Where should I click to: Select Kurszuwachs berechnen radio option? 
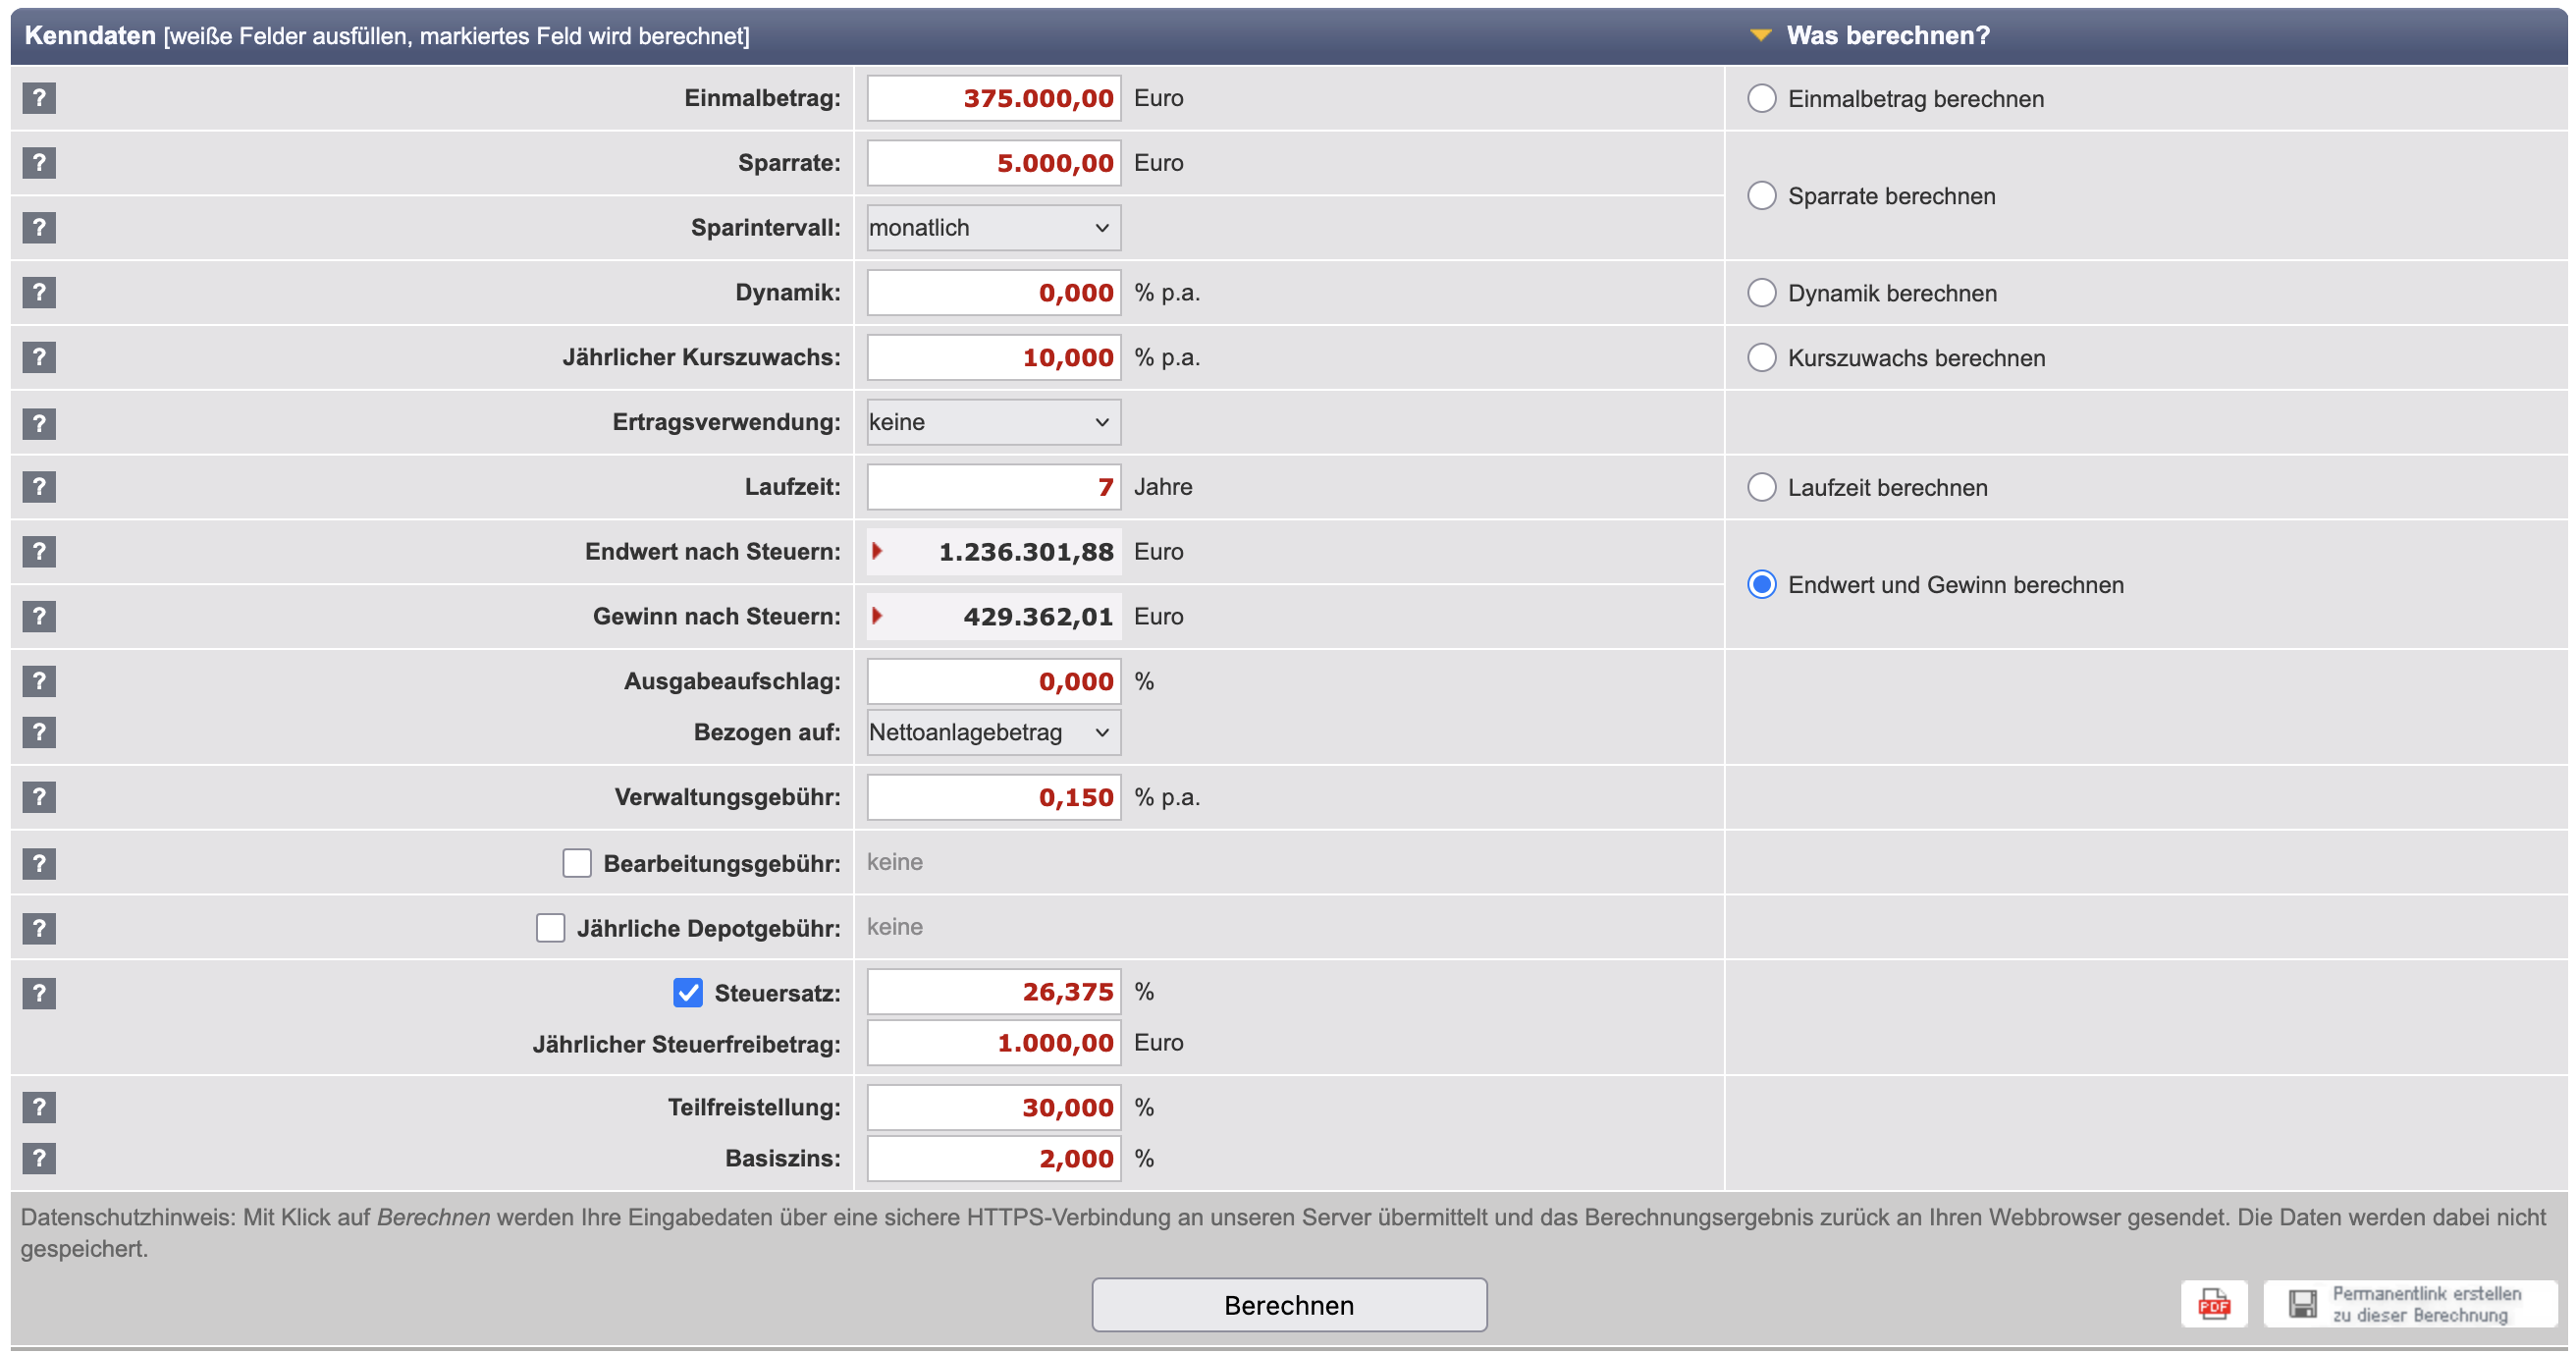[1761, 358]
